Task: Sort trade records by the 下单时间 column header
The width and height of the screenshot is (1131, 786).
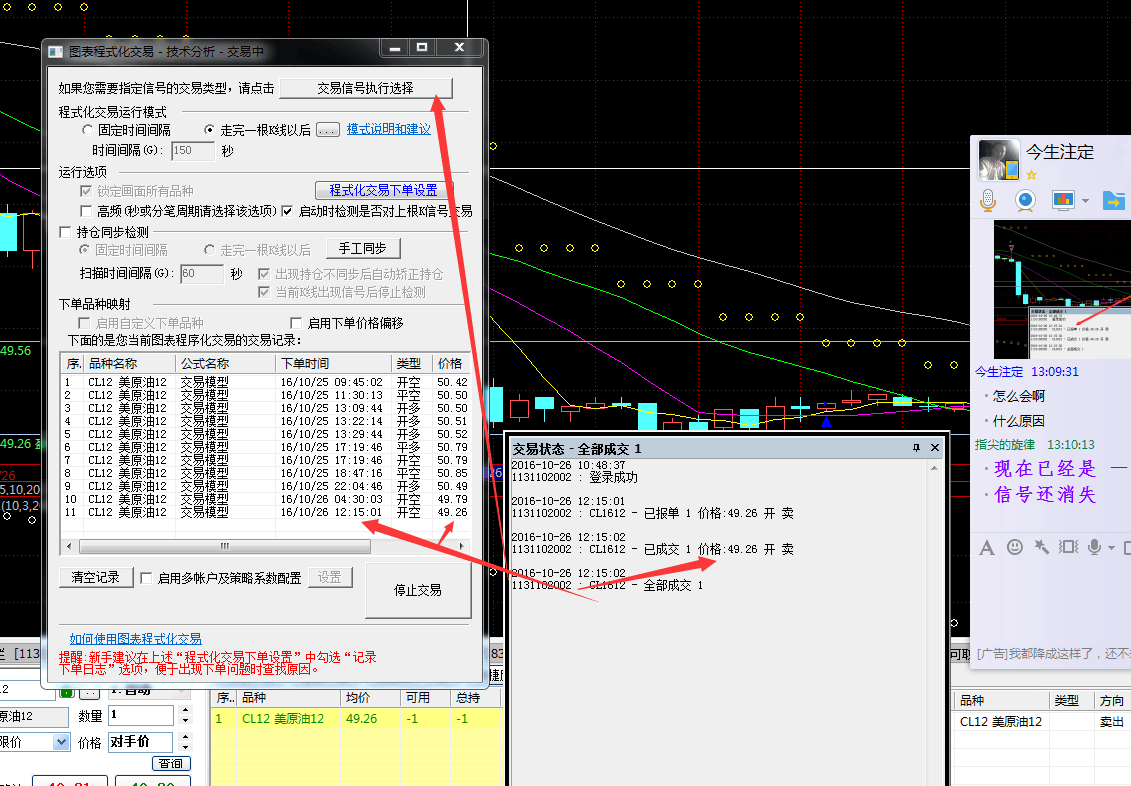Action: pos(333,363)
